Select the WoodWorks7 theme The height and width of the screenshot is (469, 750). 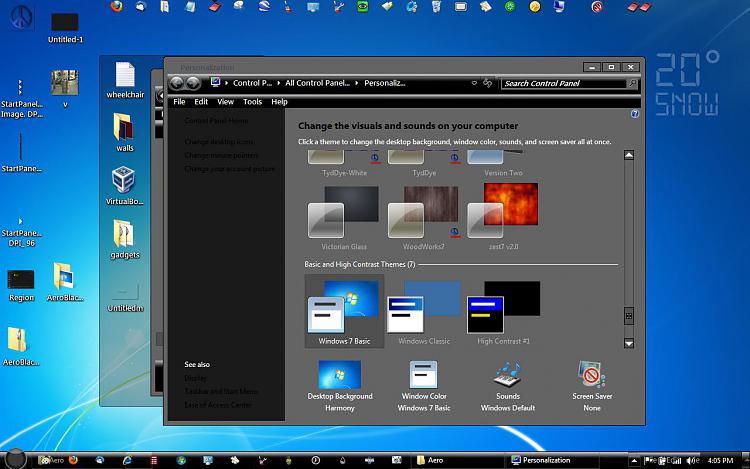(423, 218)
